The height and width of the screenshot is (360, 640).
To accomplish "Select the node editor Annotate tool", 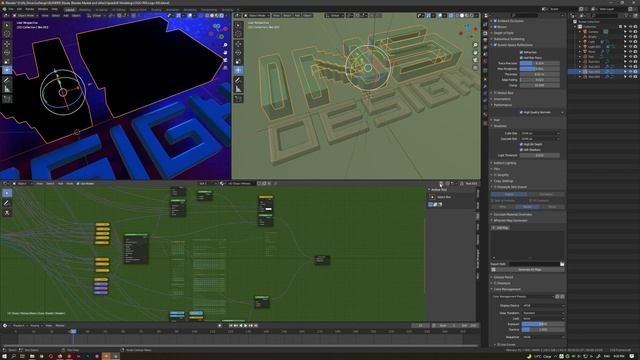I will point(7,203).
